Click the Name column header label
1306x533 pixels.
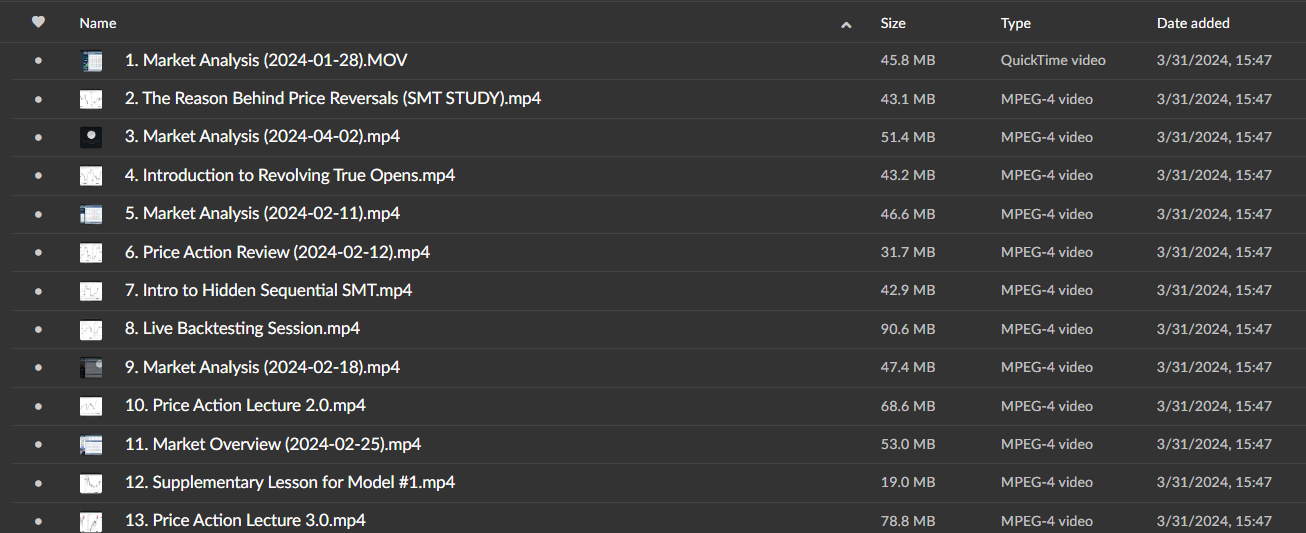[98, 23]
